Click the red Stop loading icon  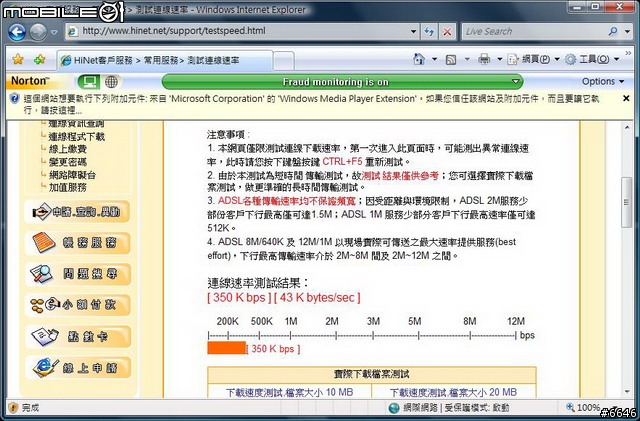pyautogui.click(x=447, y=31)
